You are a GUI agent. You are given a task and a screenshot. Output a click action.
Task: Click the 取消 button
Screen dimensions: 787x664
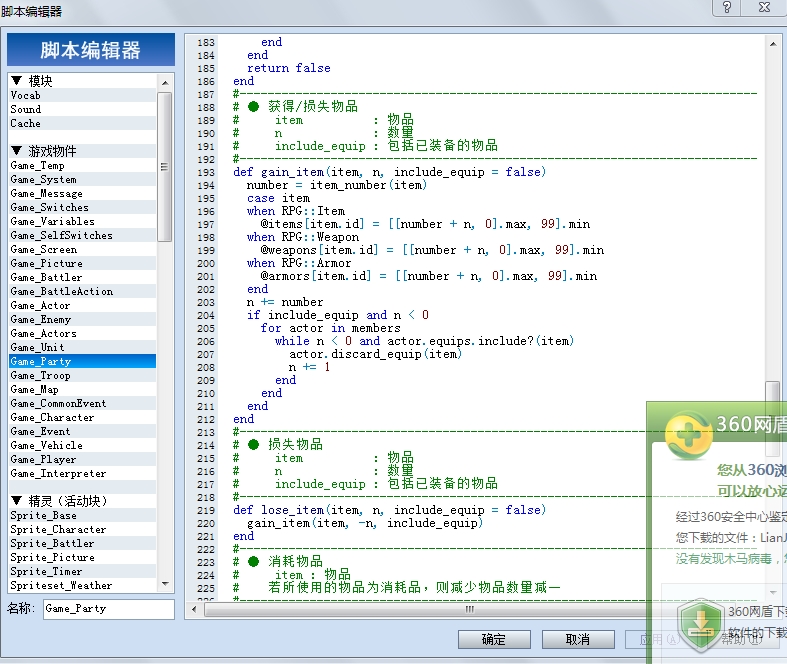pyautogui.click(x=578, y=639)
